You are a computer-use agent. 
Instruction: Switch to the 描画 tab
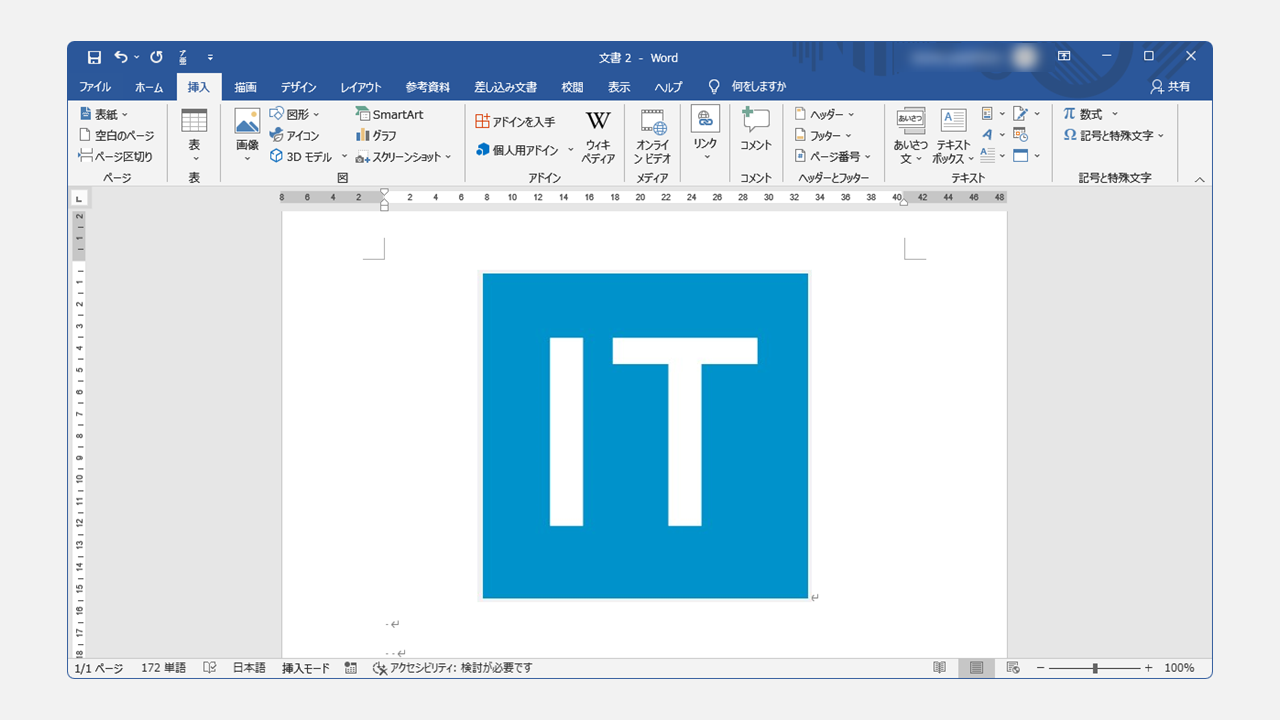[246, 87]
